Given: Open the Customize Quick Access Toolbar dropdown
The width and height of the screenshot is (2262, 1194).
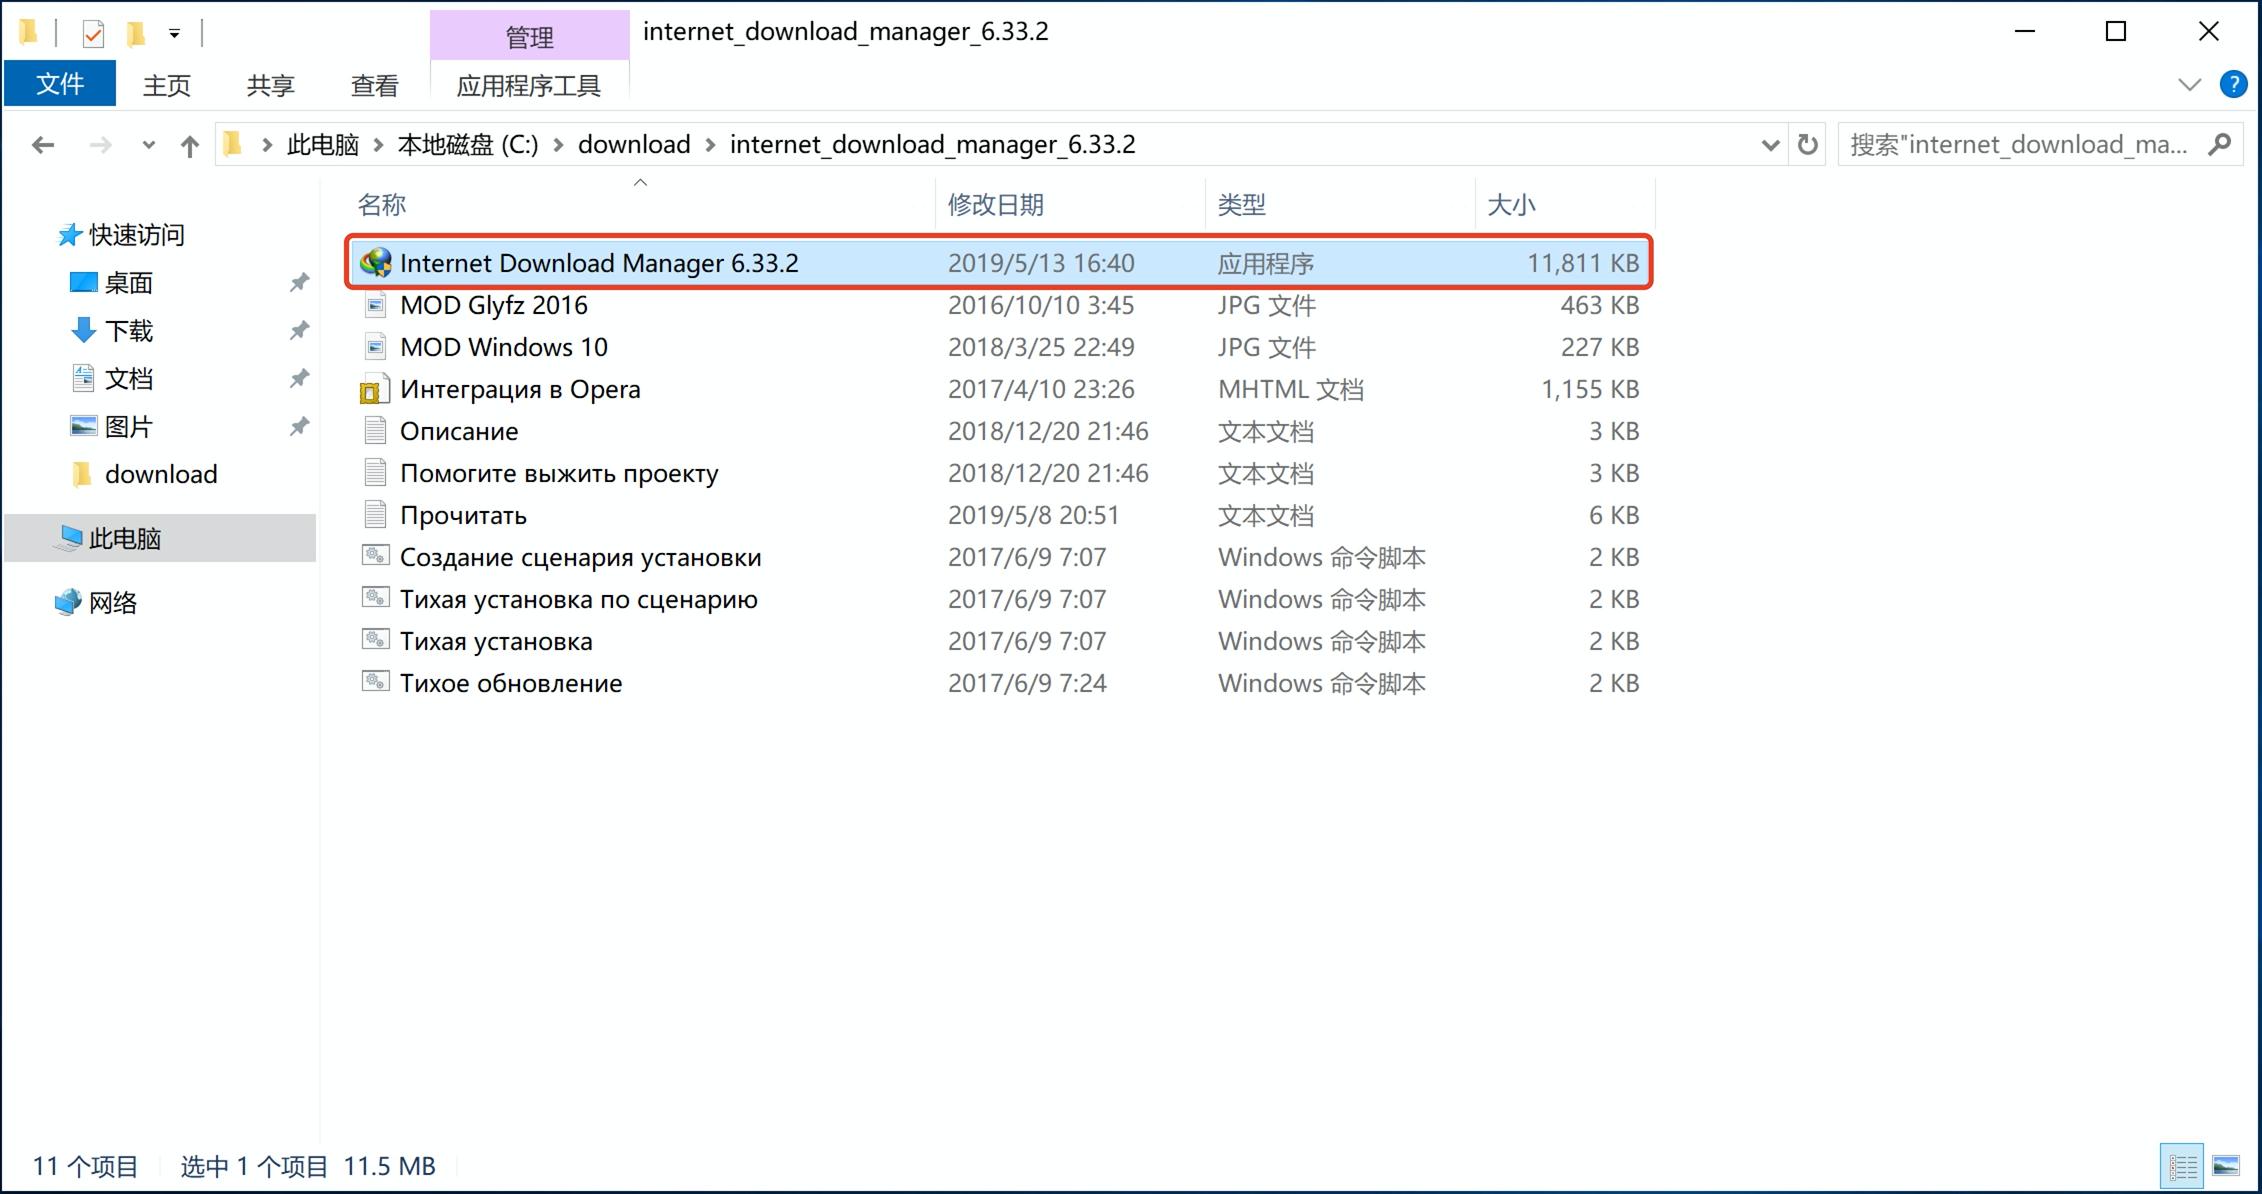Looking at the screenshot, I should point(174,34).
